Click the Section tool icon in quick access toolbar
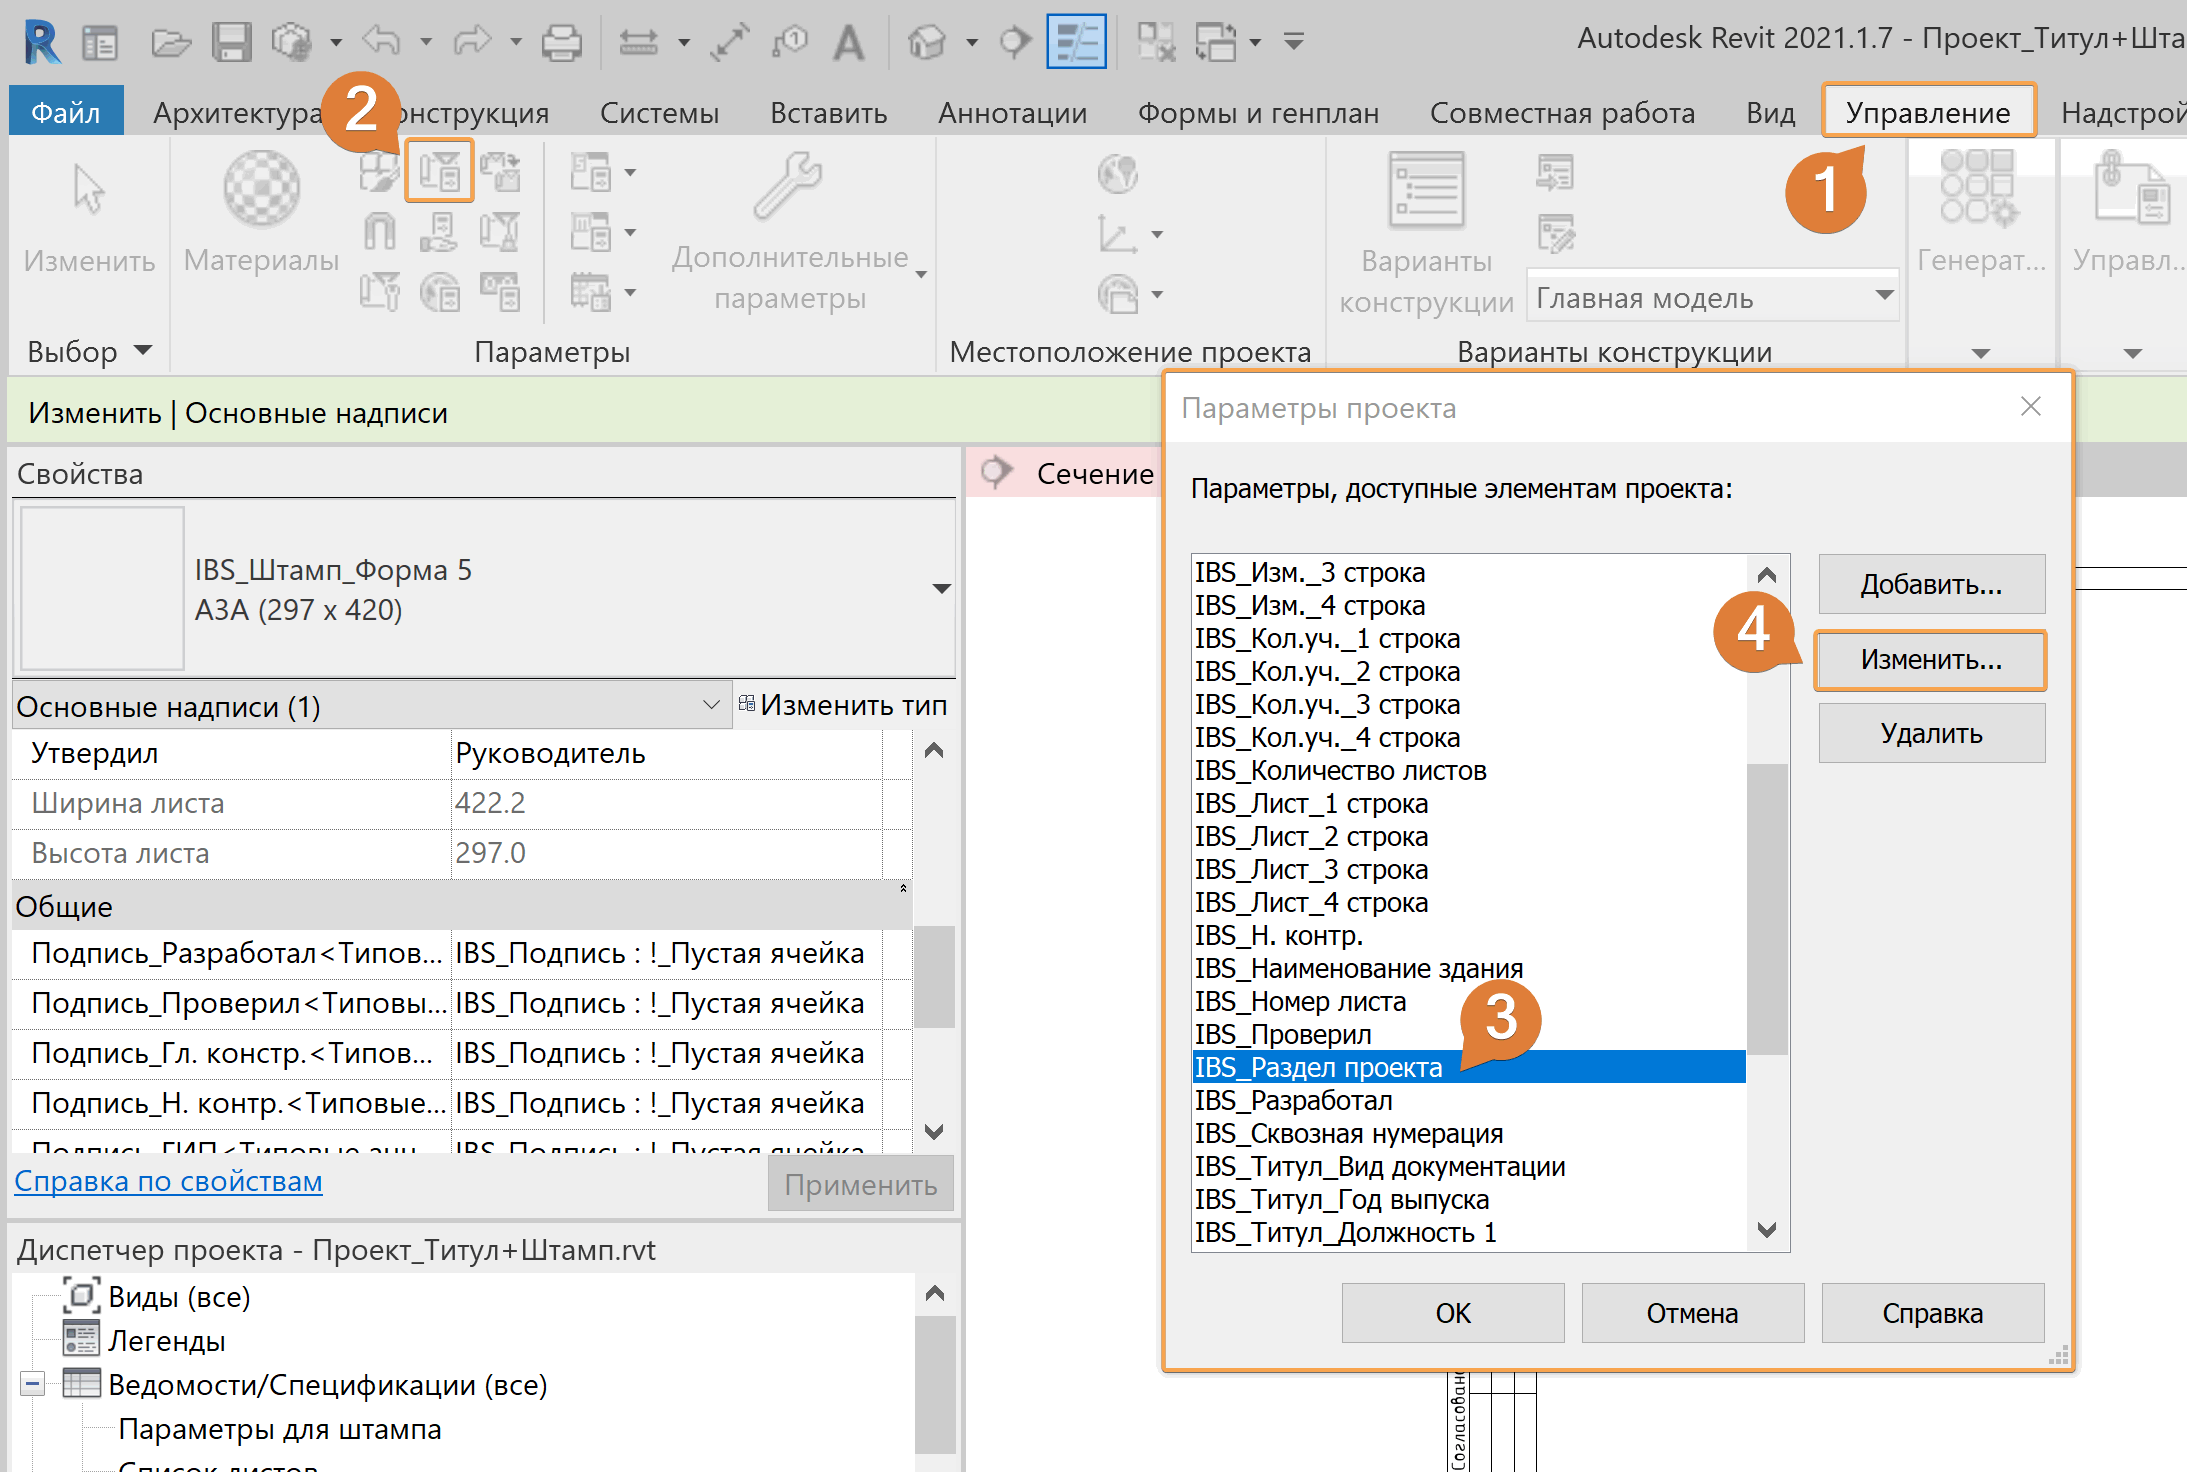 click(1015, 42)
